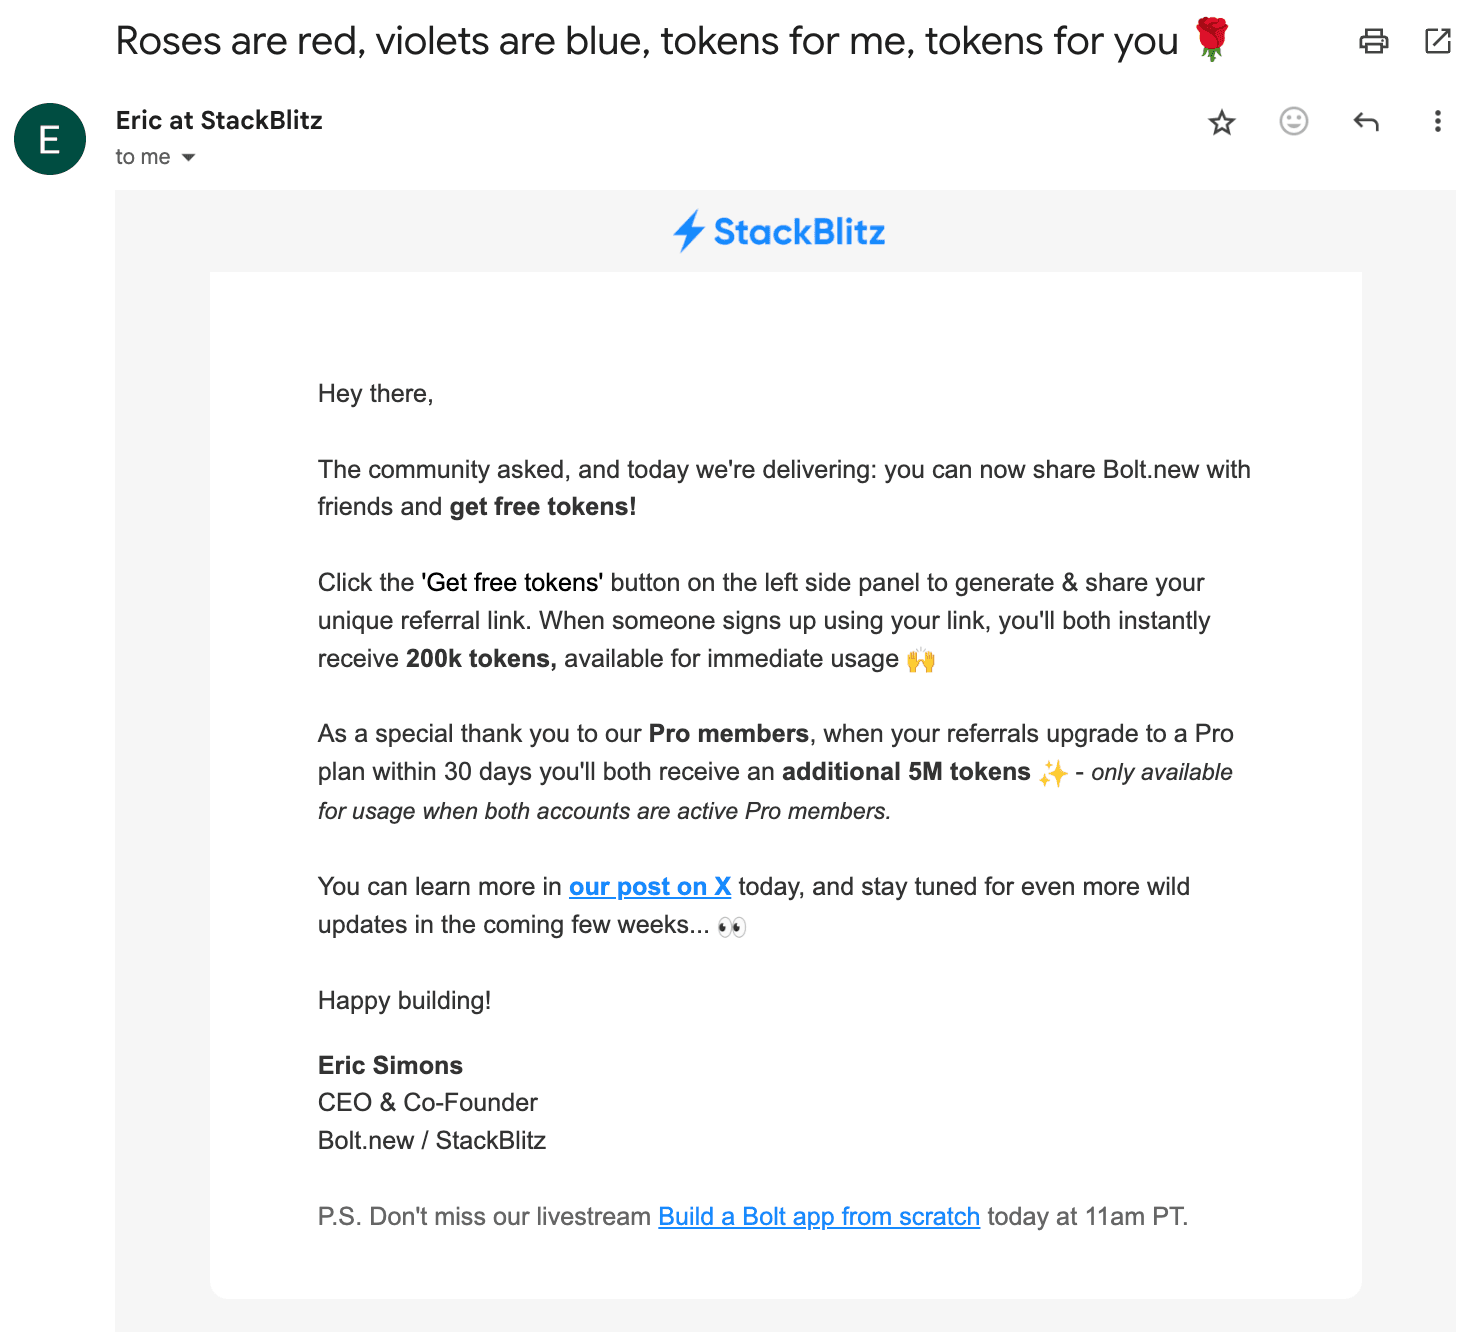Add an emoji reaction to the email
This screenshot has height=1332, width=1484.
coord(1293,122)
